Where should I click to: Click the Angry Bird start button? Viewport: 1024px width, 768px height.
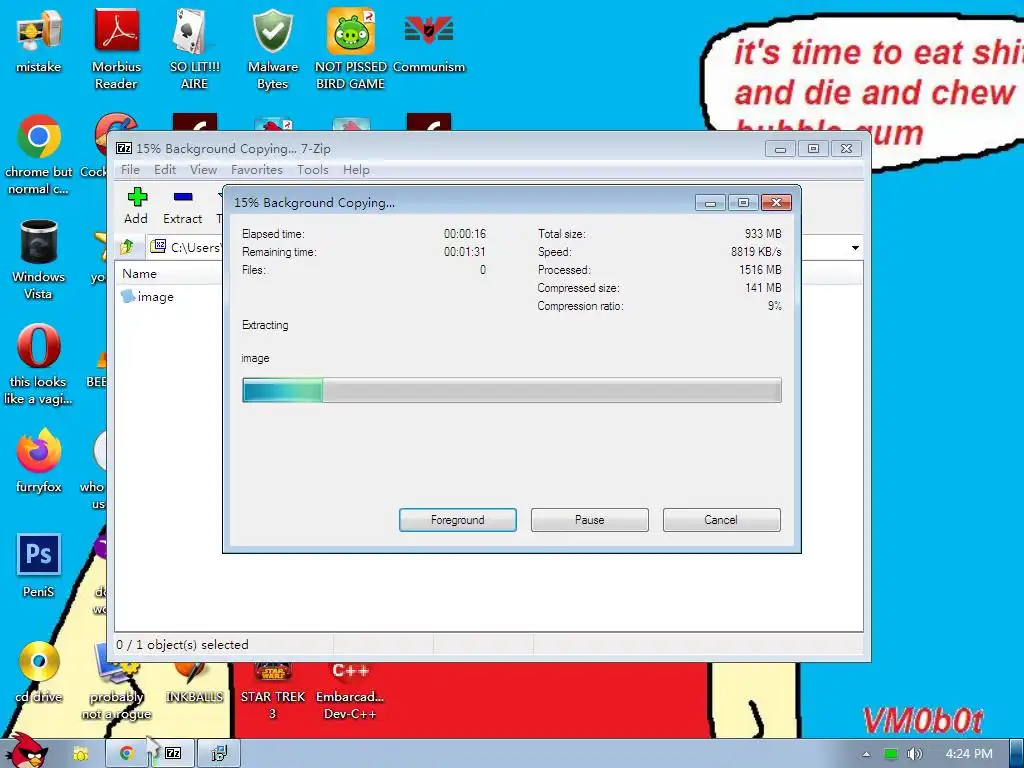[26, 751]
